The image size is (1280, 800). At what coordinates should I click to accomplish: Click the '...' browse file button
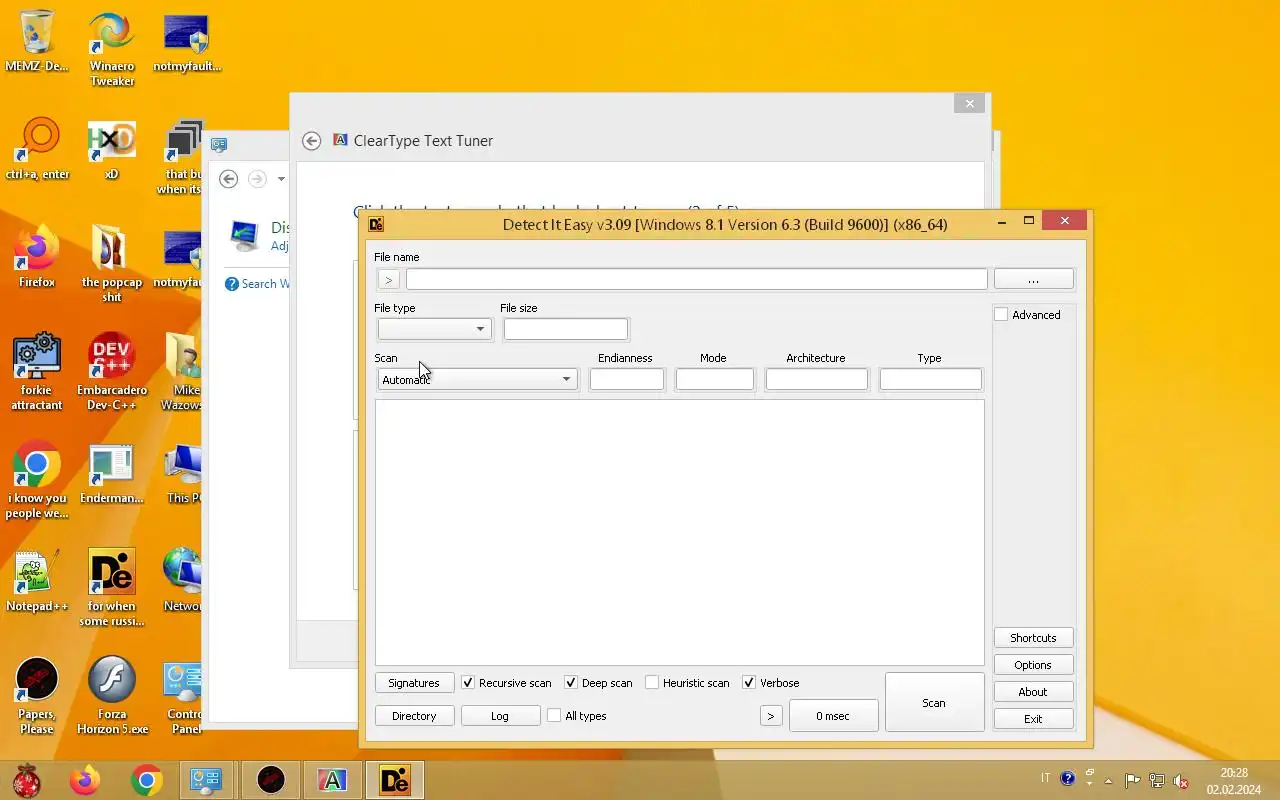(1034, 279)
